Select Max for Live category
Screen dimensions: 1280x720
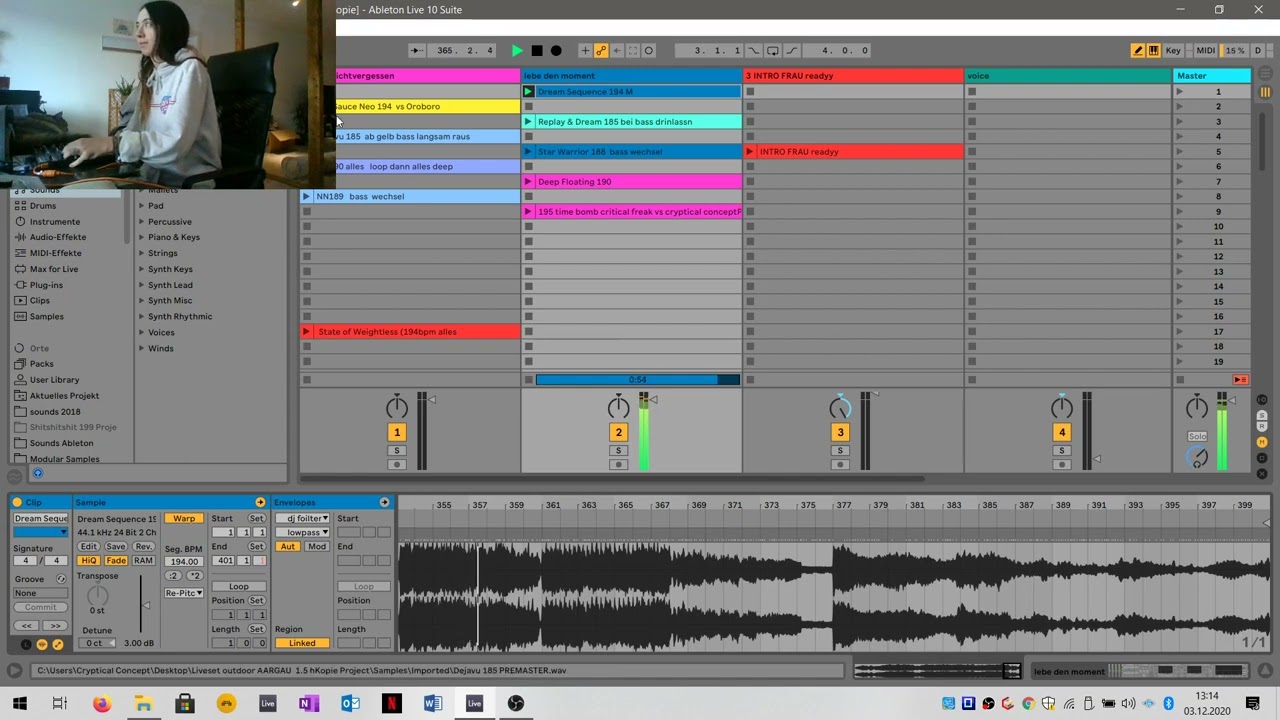54,269
